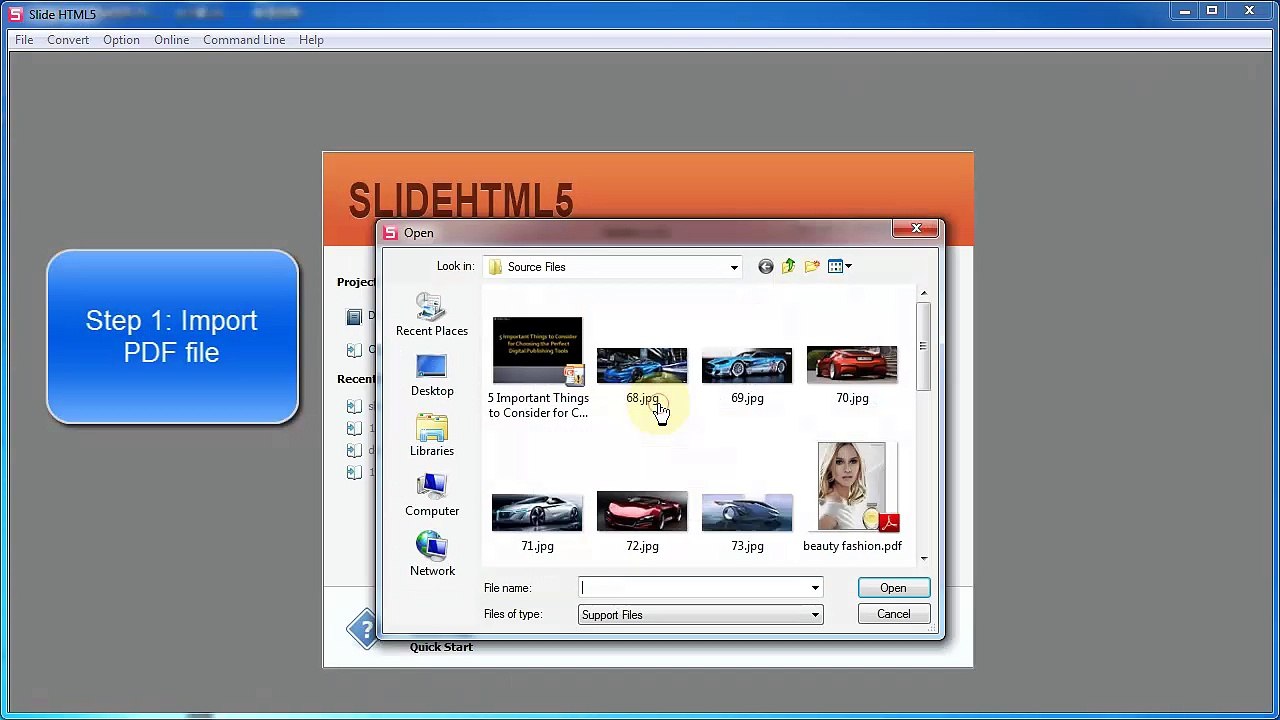The width and height of the screenshot is (1280, 720).
Task: Minimize the Slide HTML5 window
Action: click(x=1185, y=11)
